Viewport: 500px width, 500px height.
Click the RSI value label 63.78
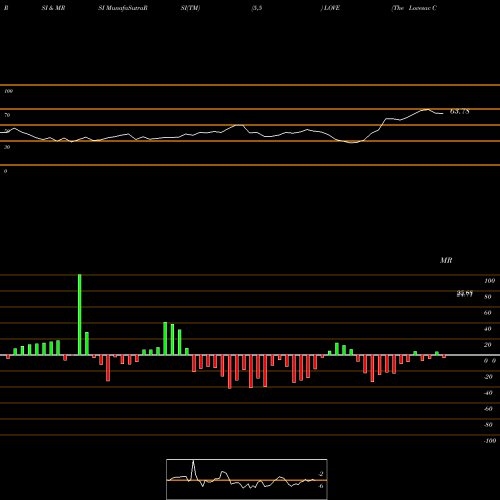click(460, 111)
